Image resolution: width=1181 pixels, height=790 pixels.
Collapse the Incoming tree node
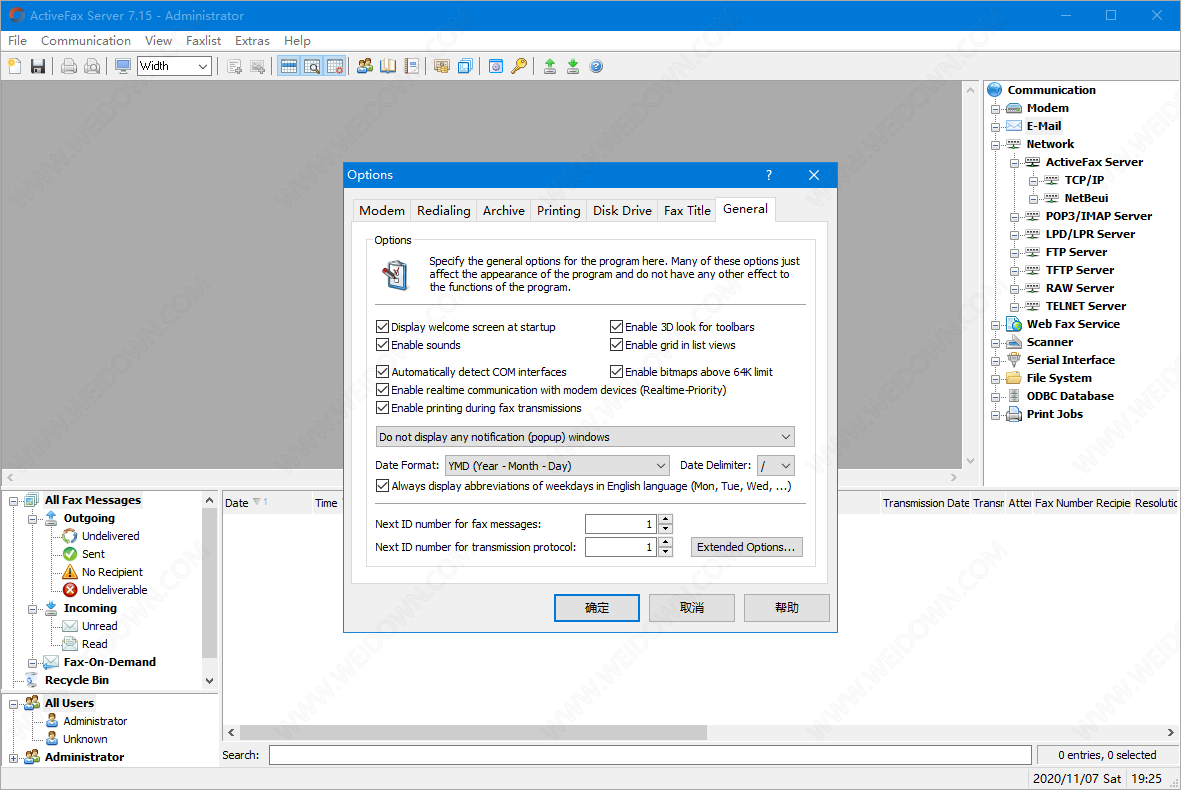click(x=32, y=609)
